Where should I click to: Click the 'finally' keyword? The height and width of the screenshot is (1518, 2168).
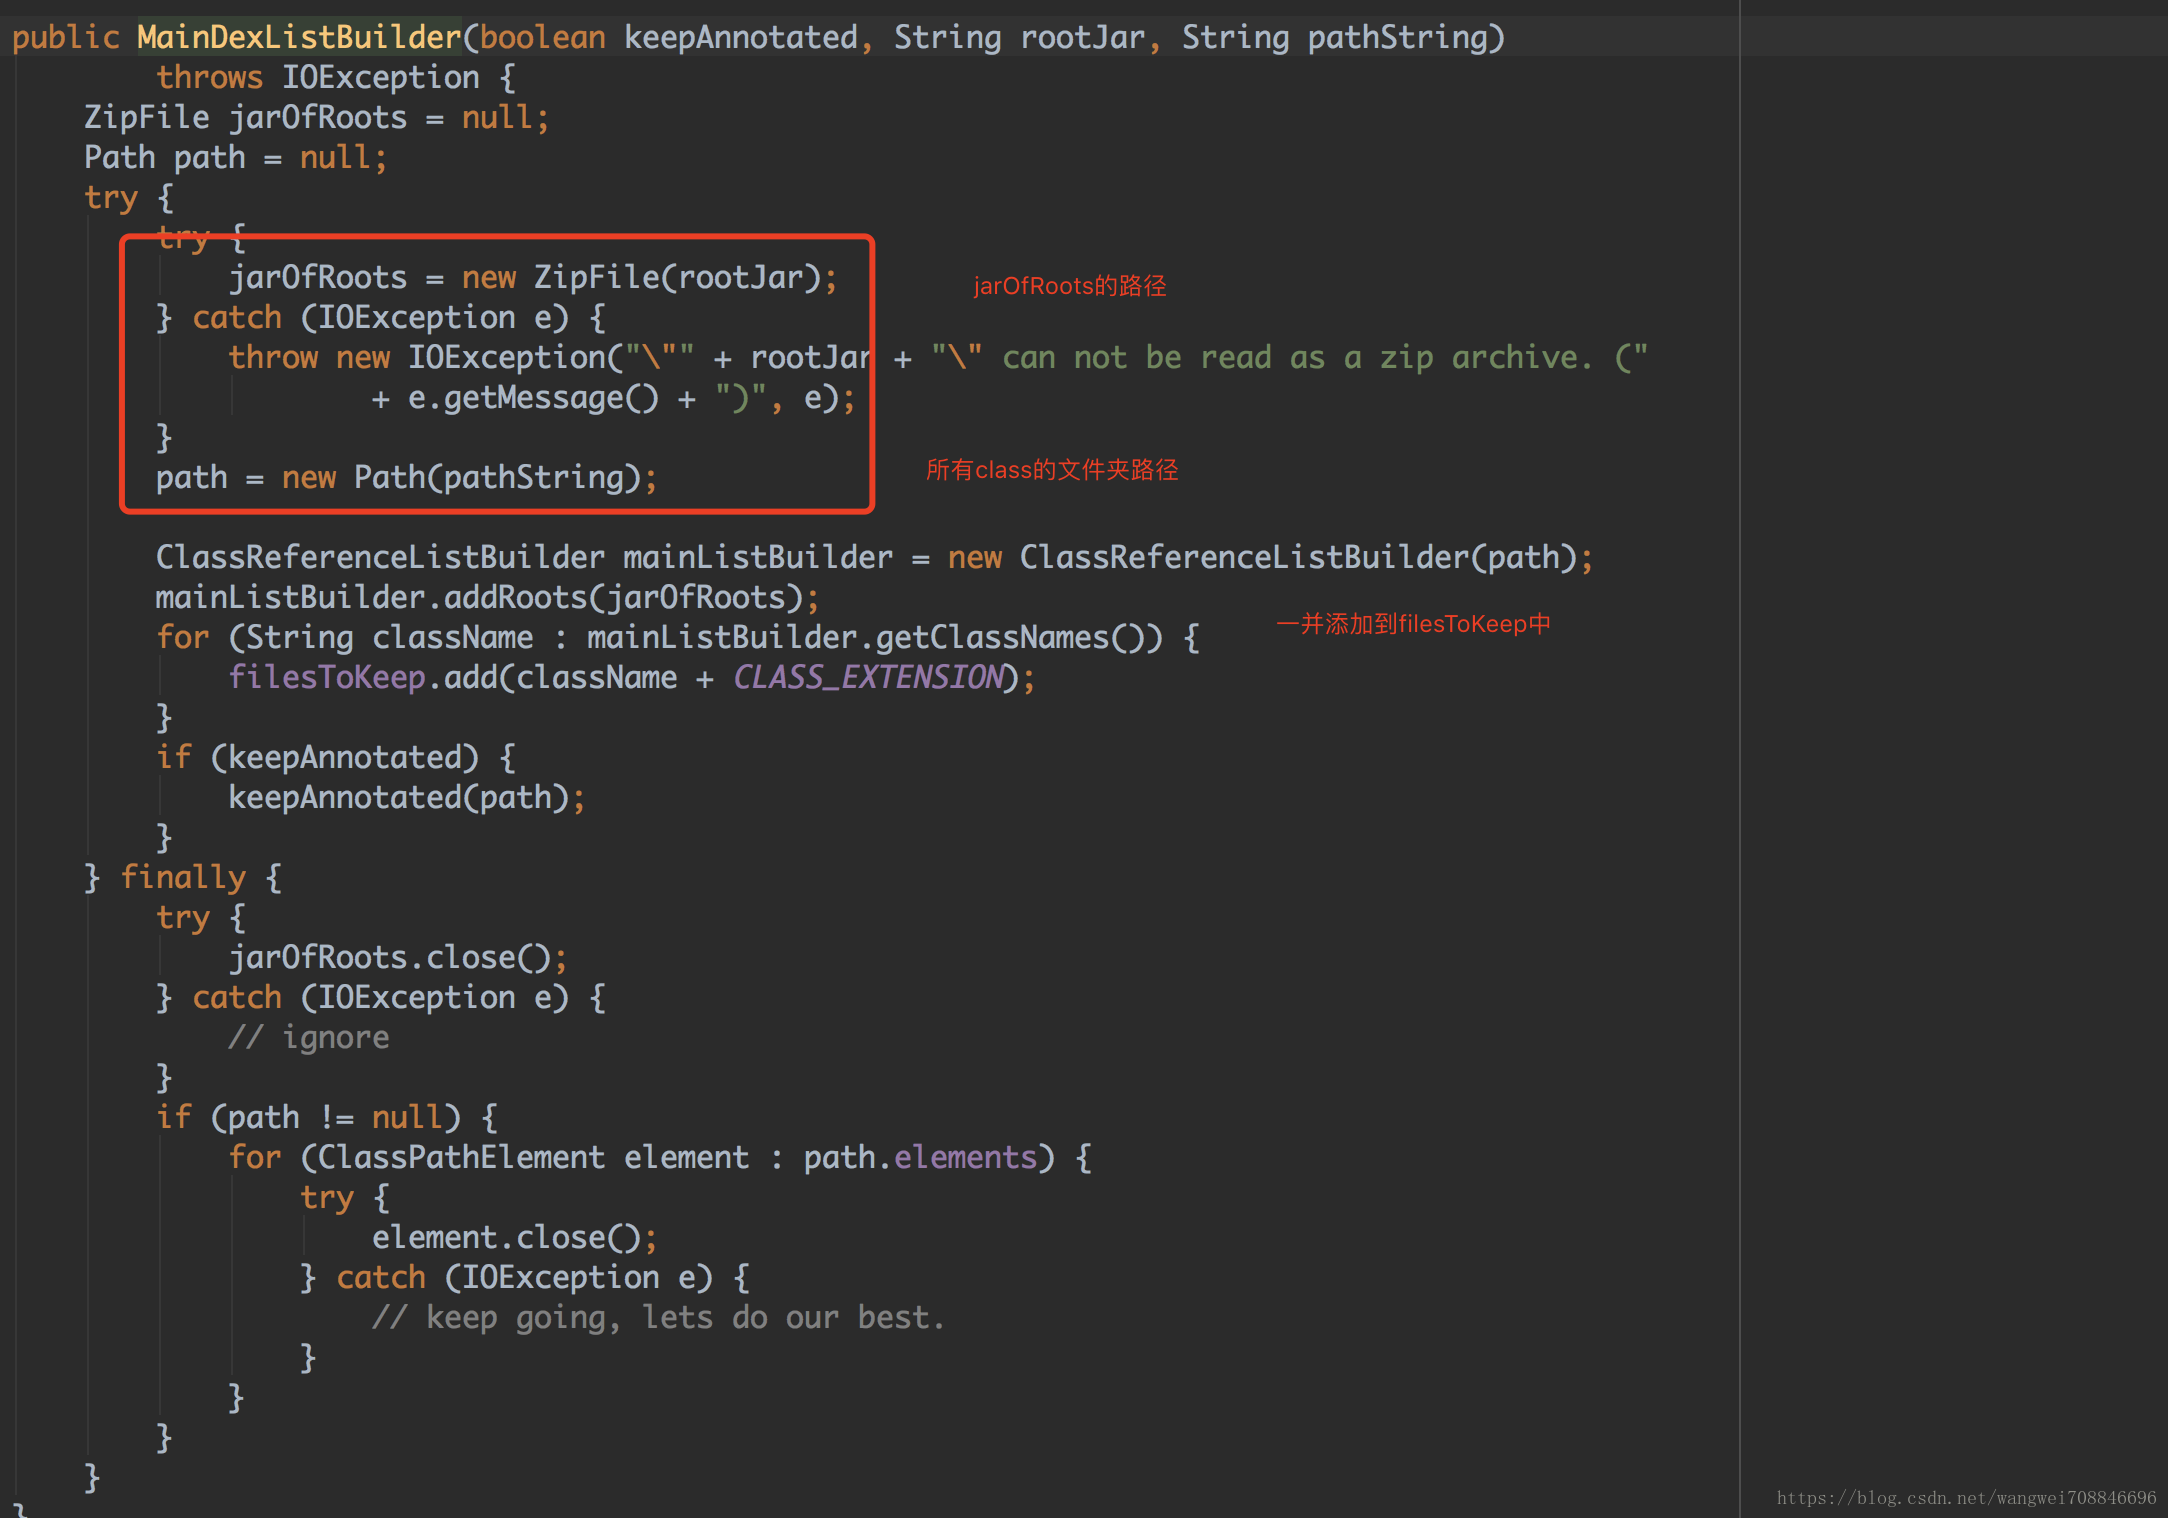pos(182,878)
